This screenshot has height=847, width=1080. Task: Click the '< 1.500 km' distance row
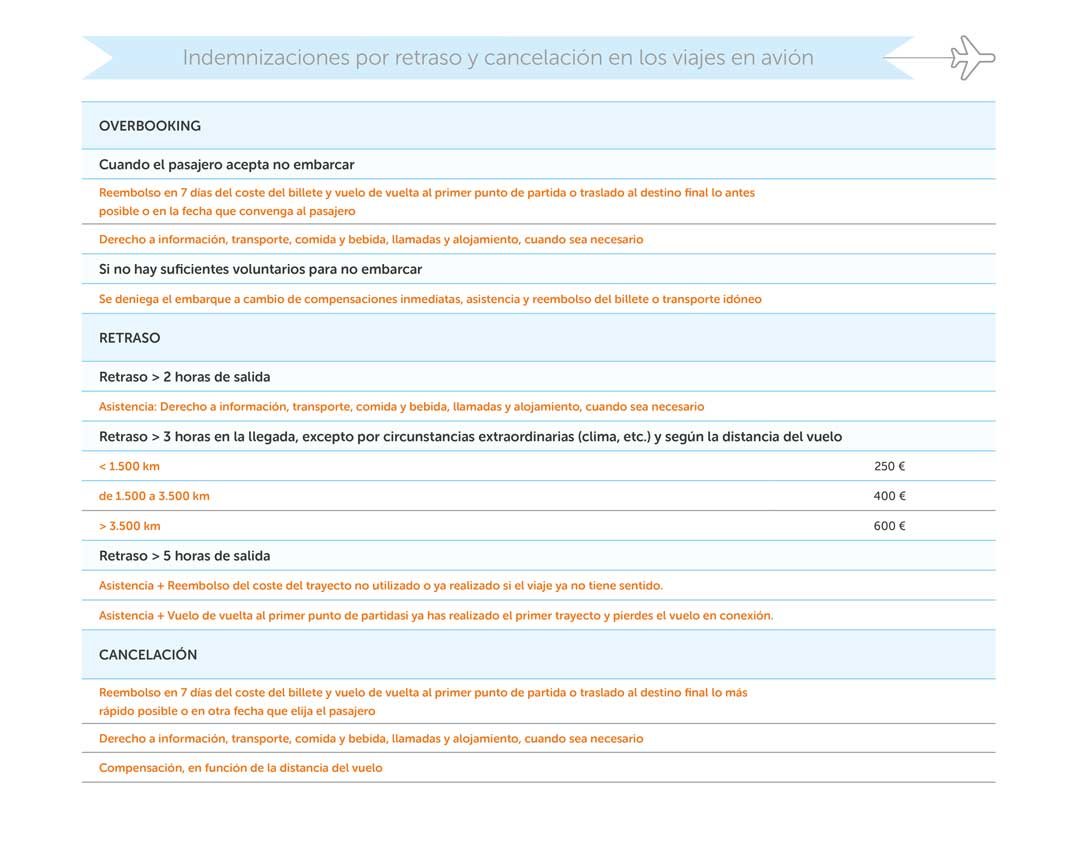(128, 465)
